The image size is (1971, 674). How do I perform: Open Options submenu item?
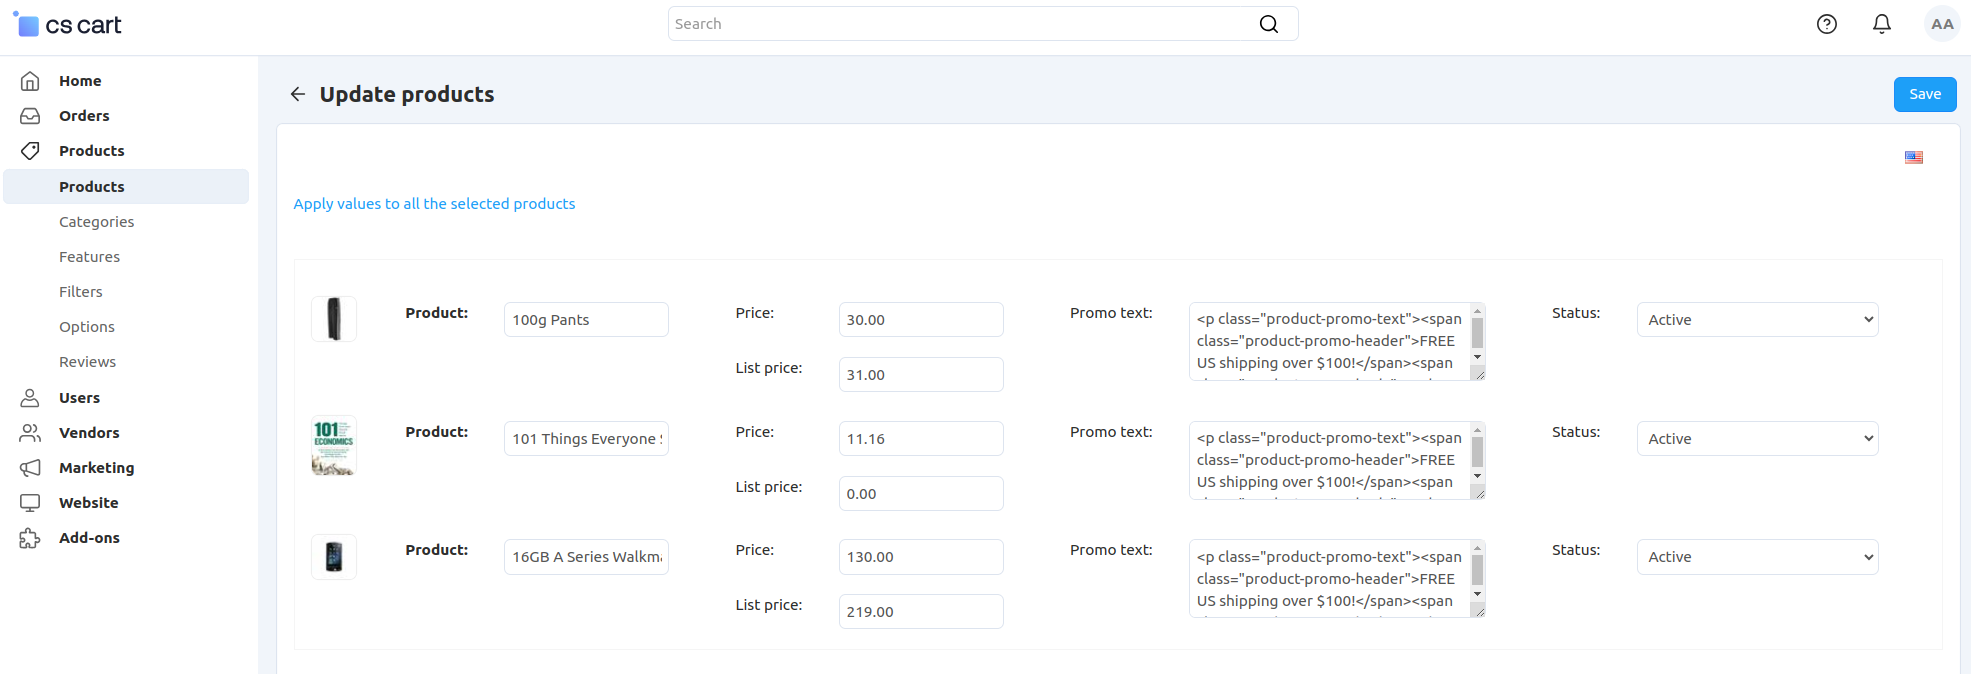pos(87,327)
